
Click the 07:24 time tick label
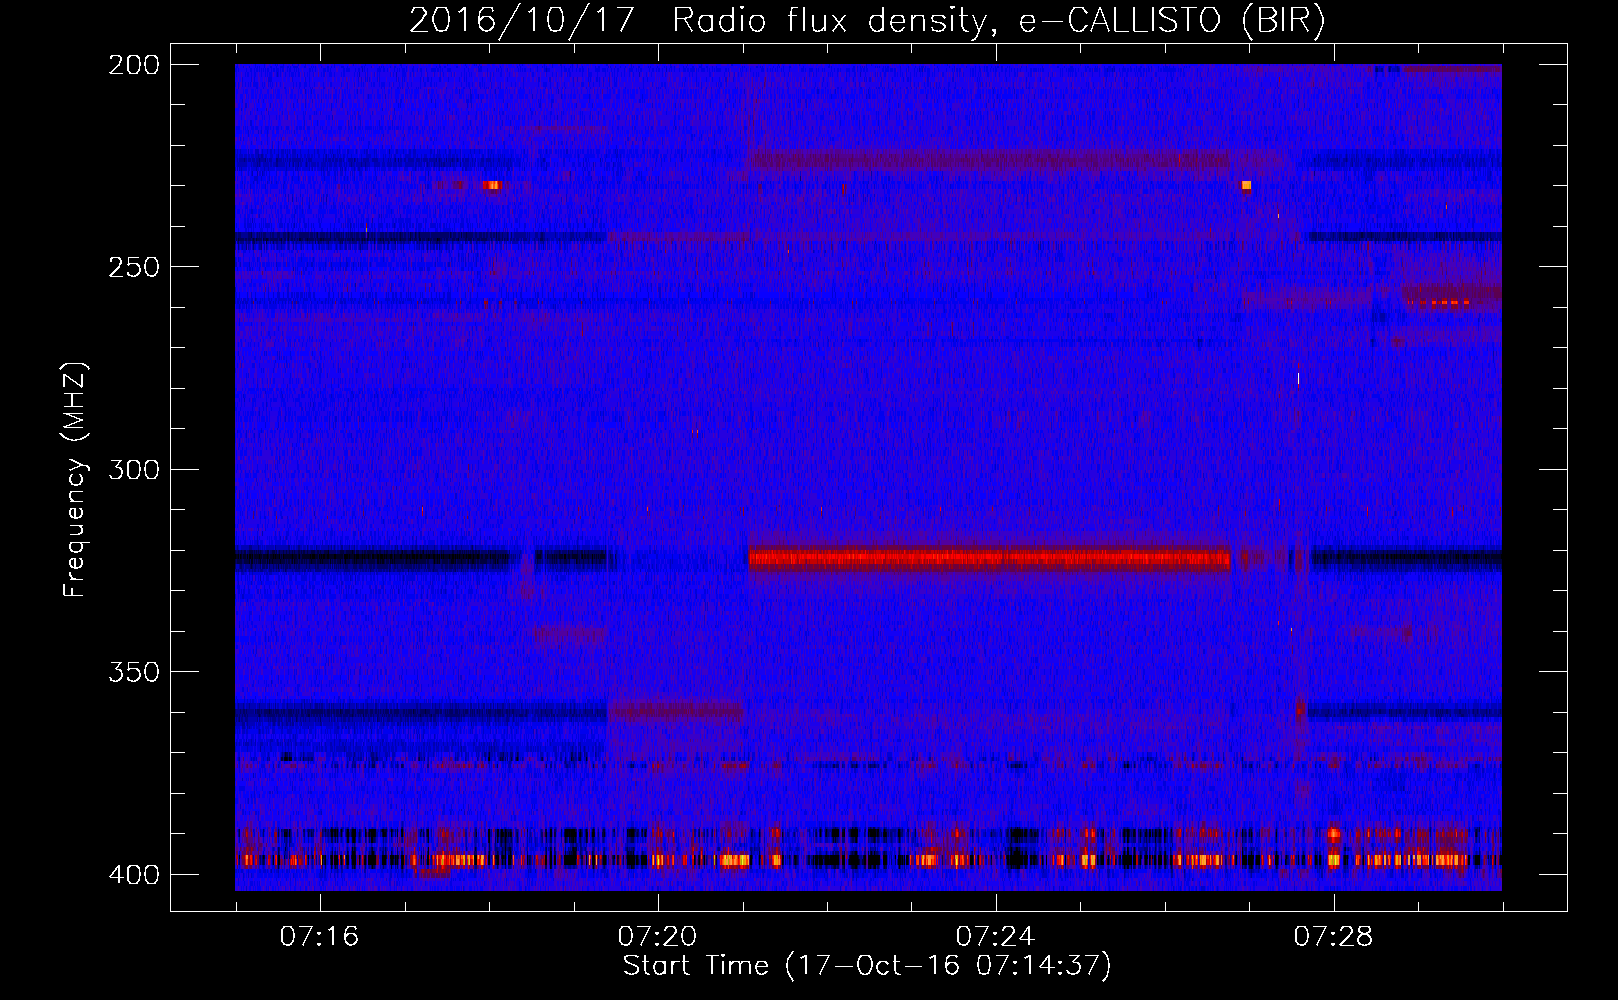coord(995,936)
